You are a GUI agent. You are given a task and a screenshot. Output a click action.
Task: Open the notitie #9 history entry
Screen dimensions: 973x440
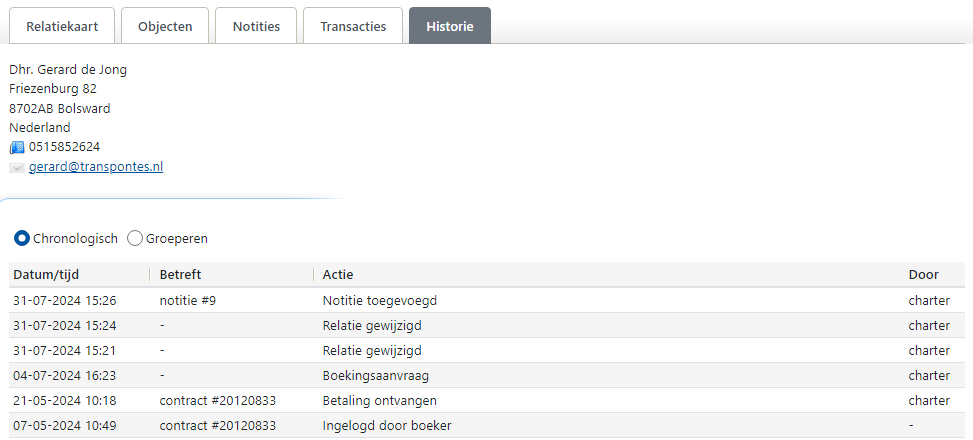pos(188,300)
